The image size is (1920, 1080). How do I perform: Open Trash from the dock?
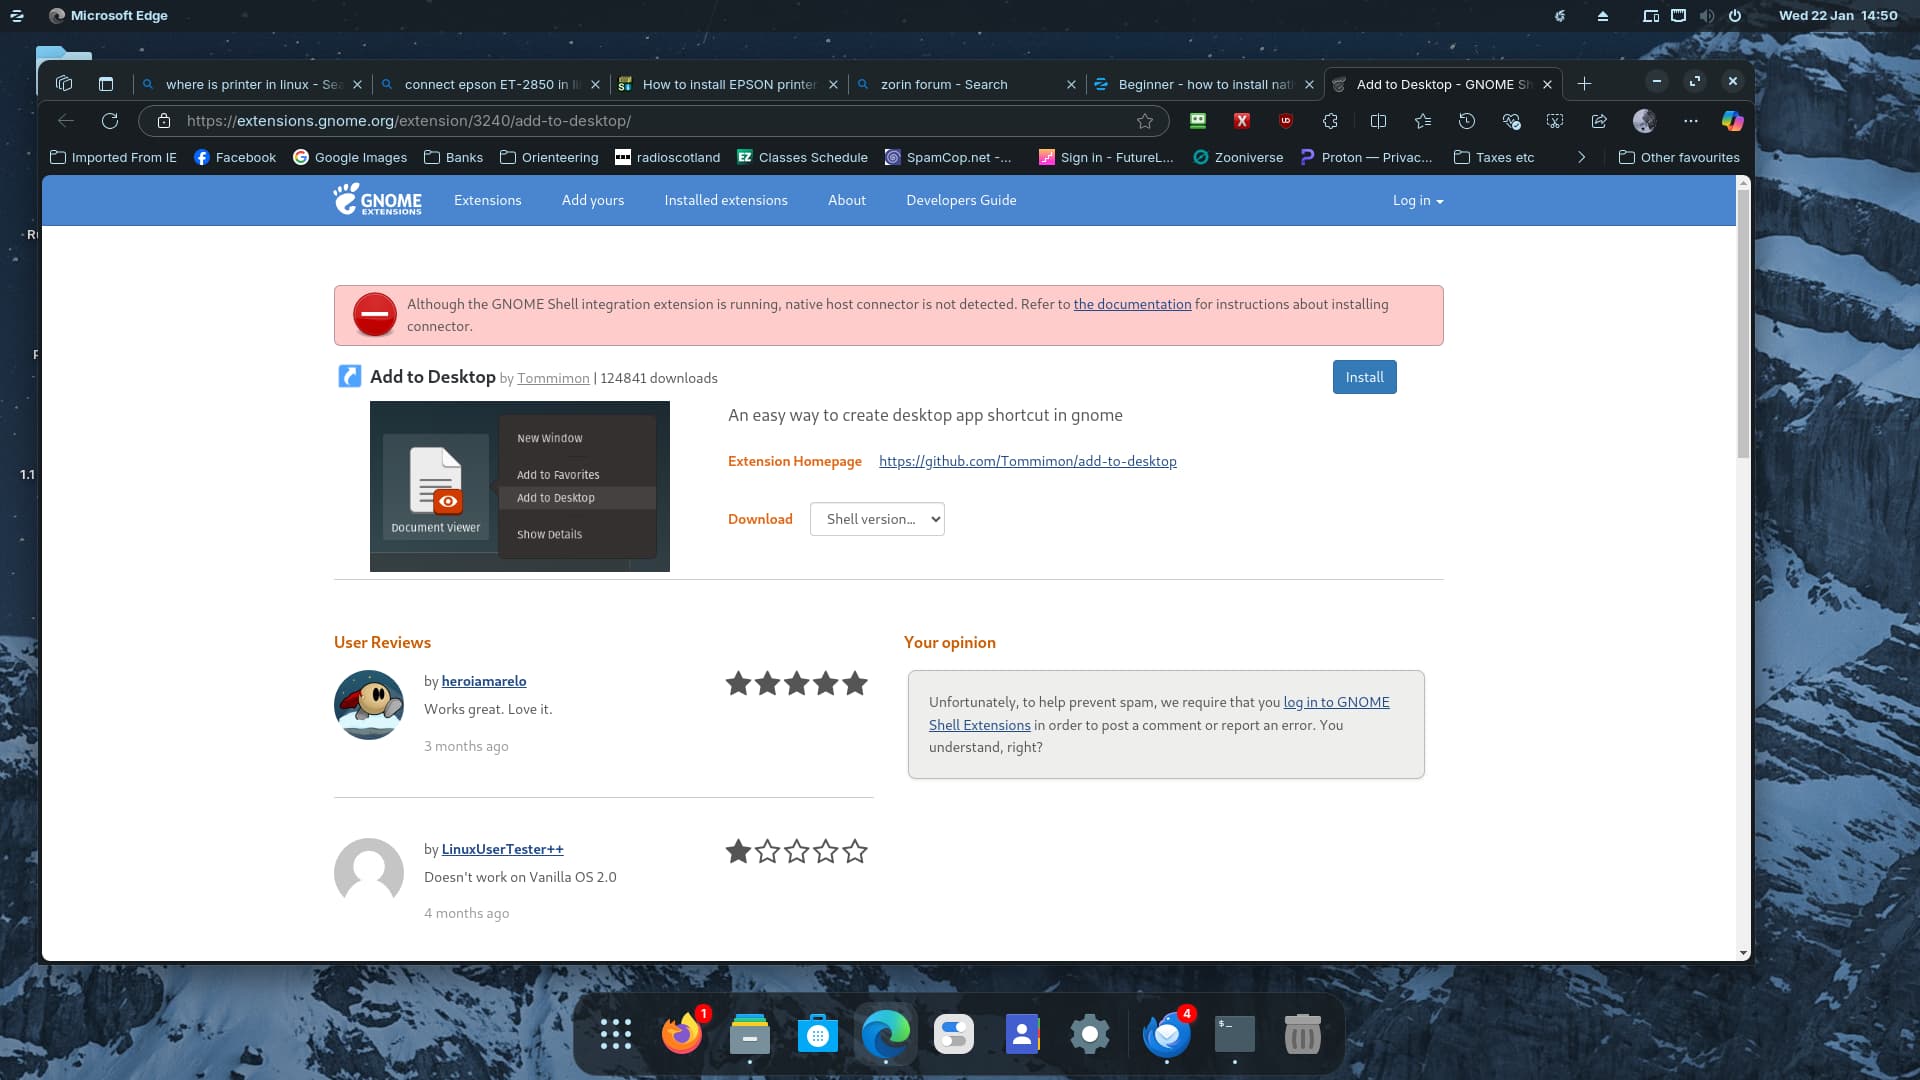(1303, 1034)
